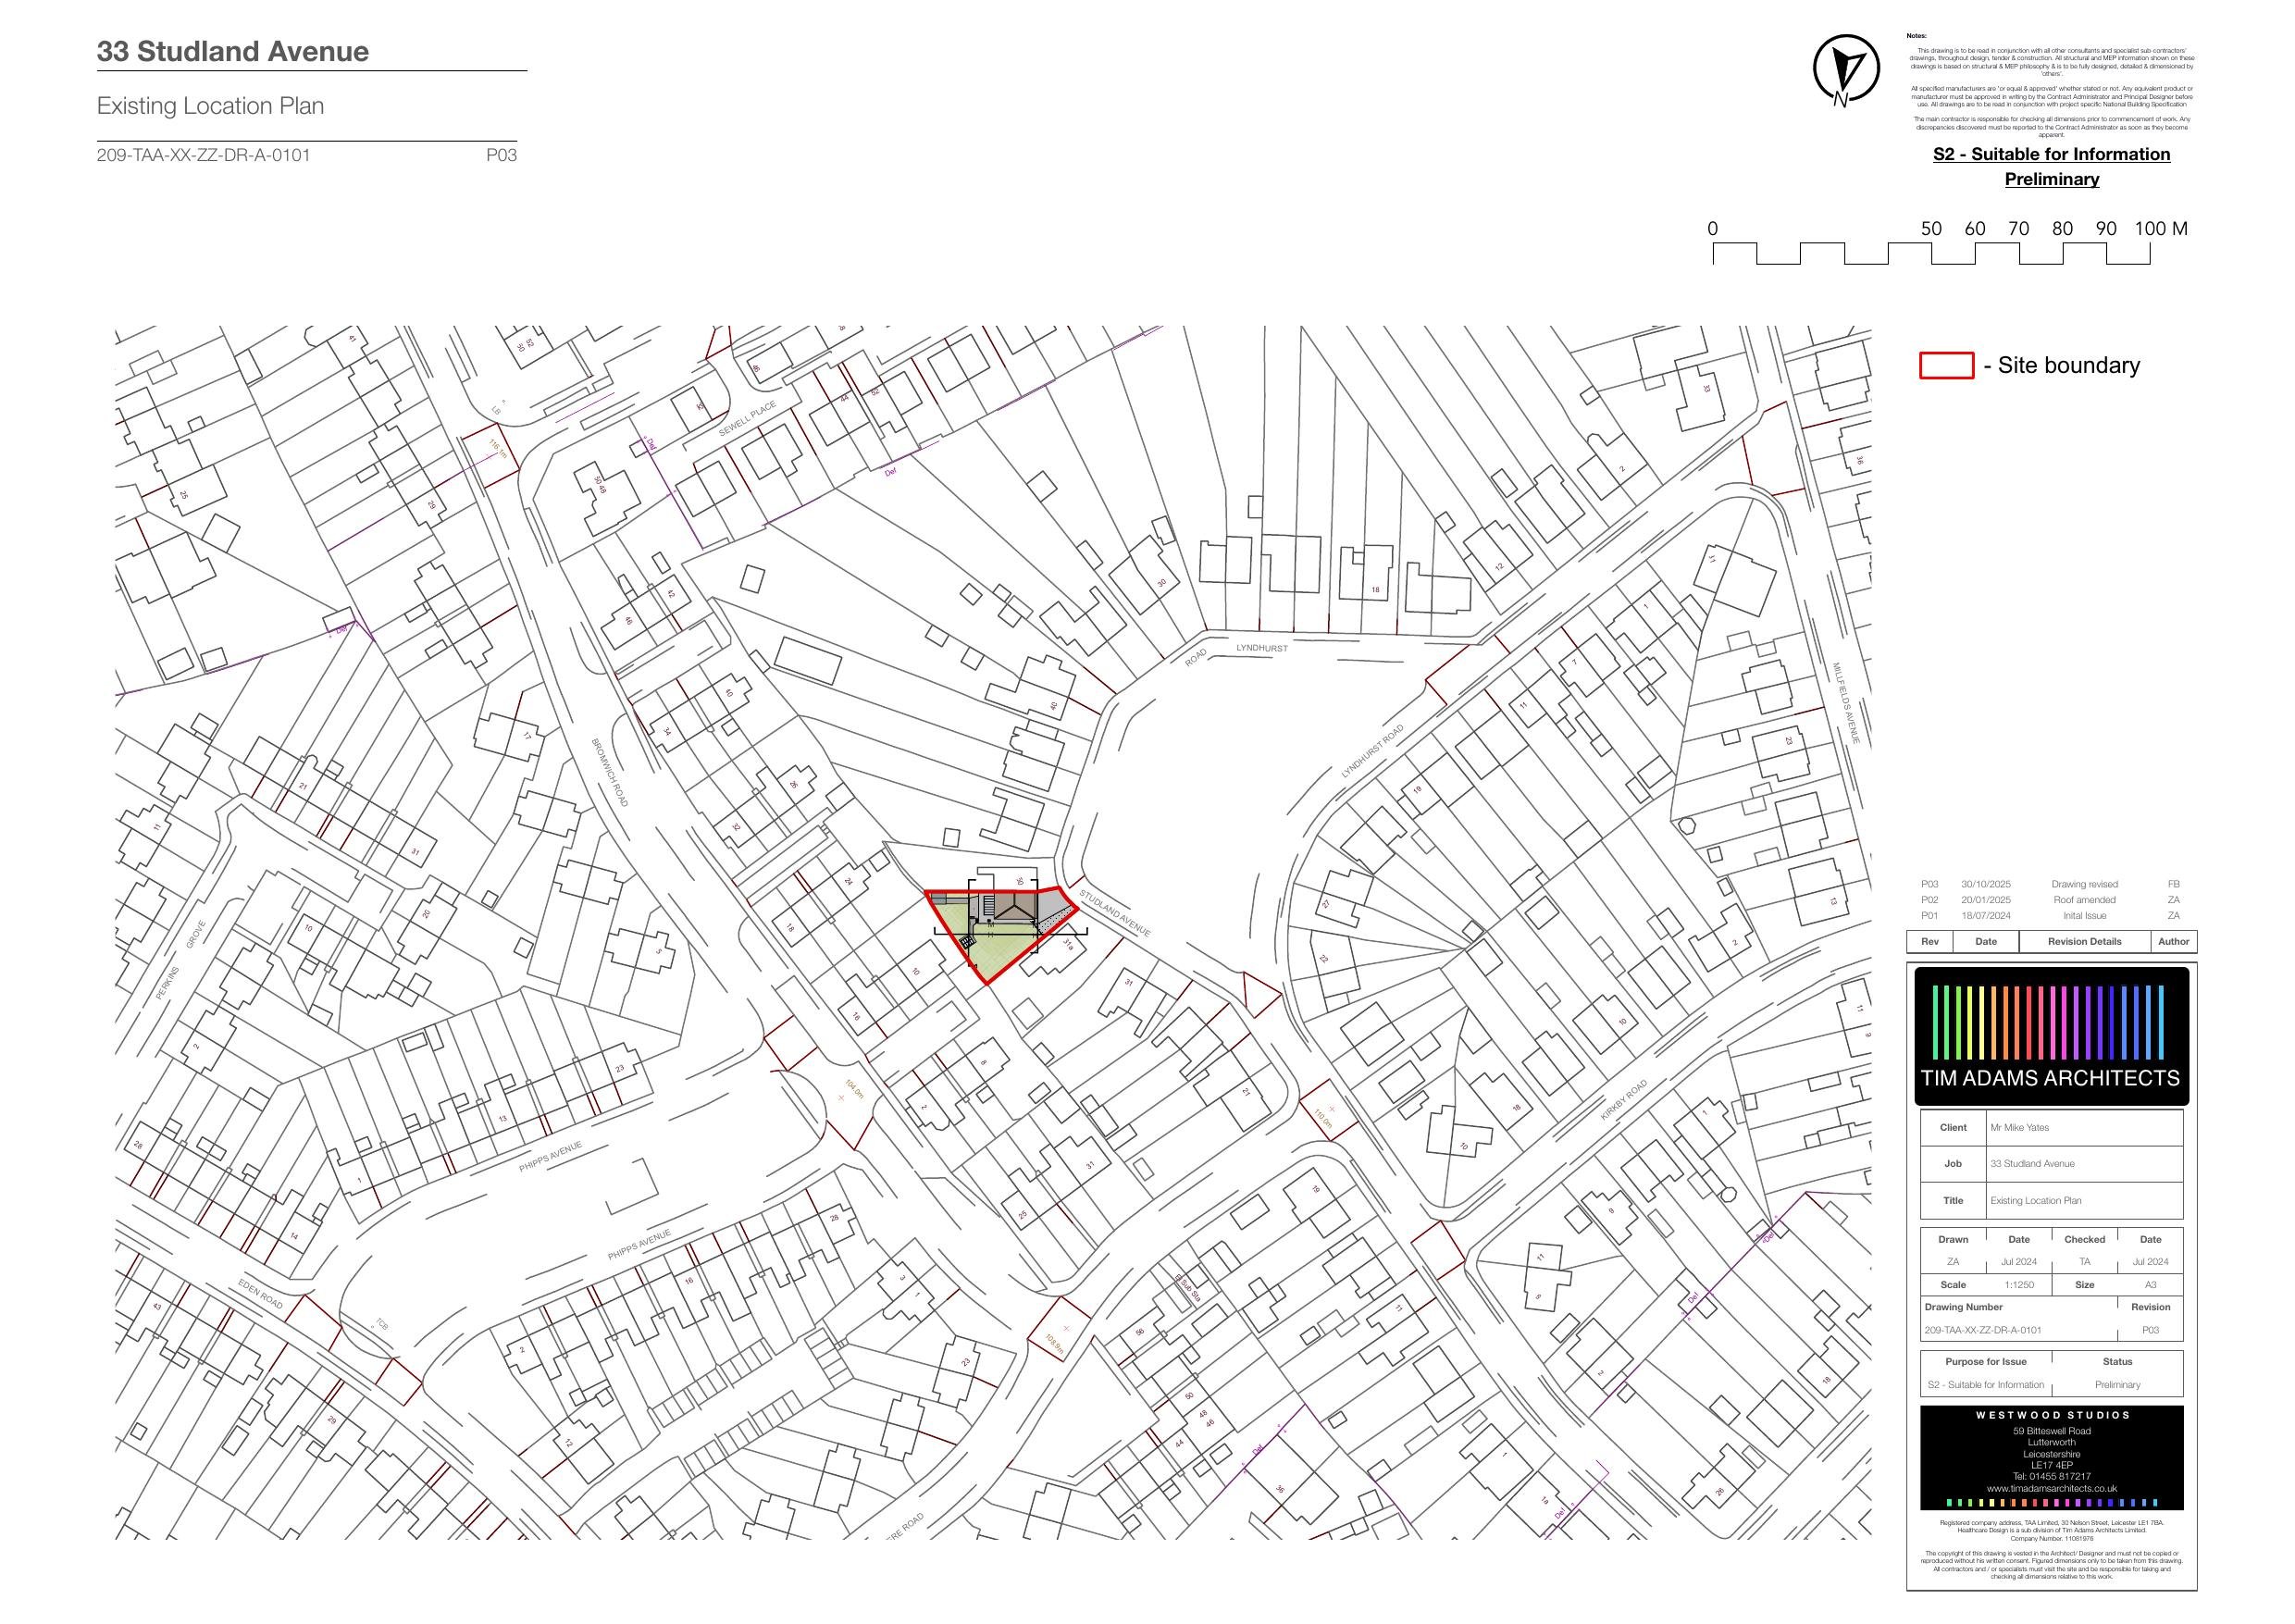The image size is (2295, 1624).
Task: Click the Phipps Avenue street label
Action: click(550, 1157)
